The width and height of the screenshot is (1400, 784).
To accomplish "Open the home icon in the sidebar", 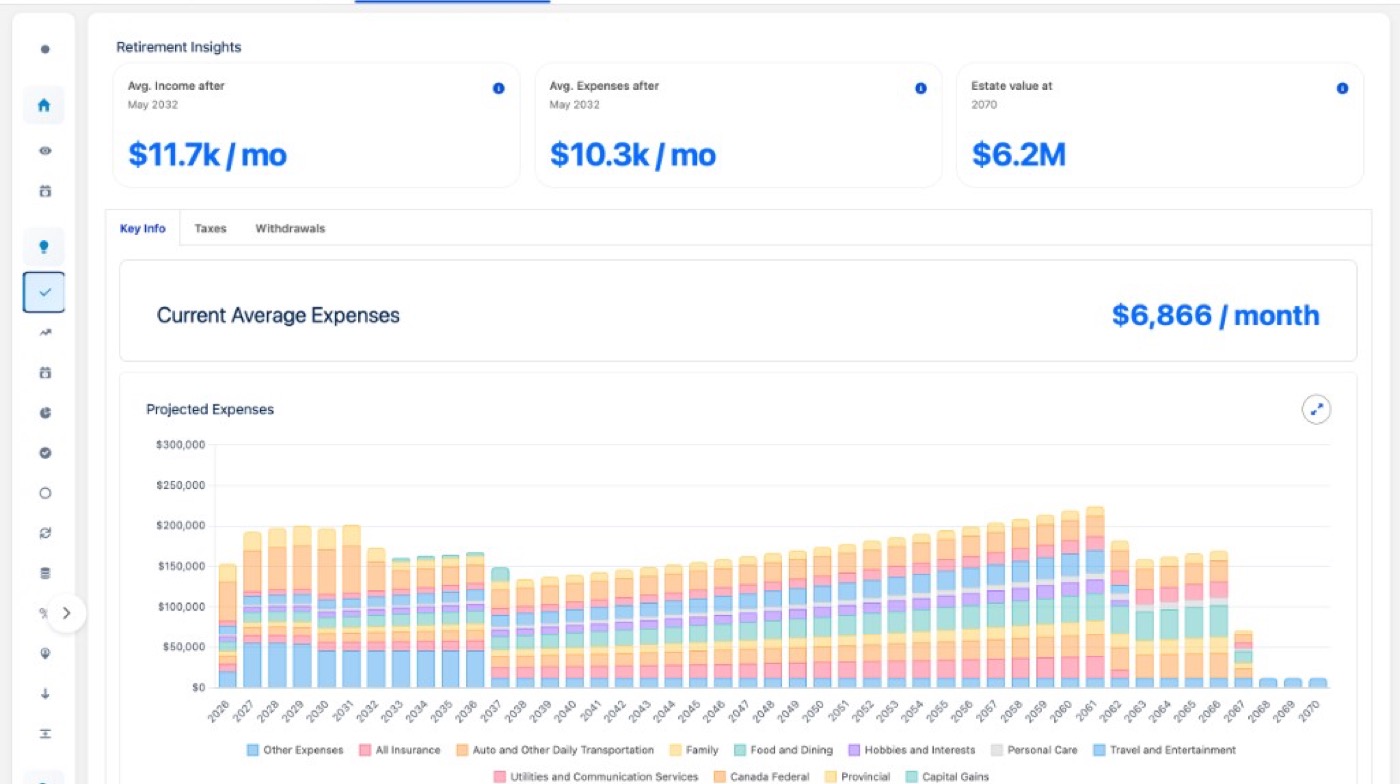I will [x=44, y=105].
